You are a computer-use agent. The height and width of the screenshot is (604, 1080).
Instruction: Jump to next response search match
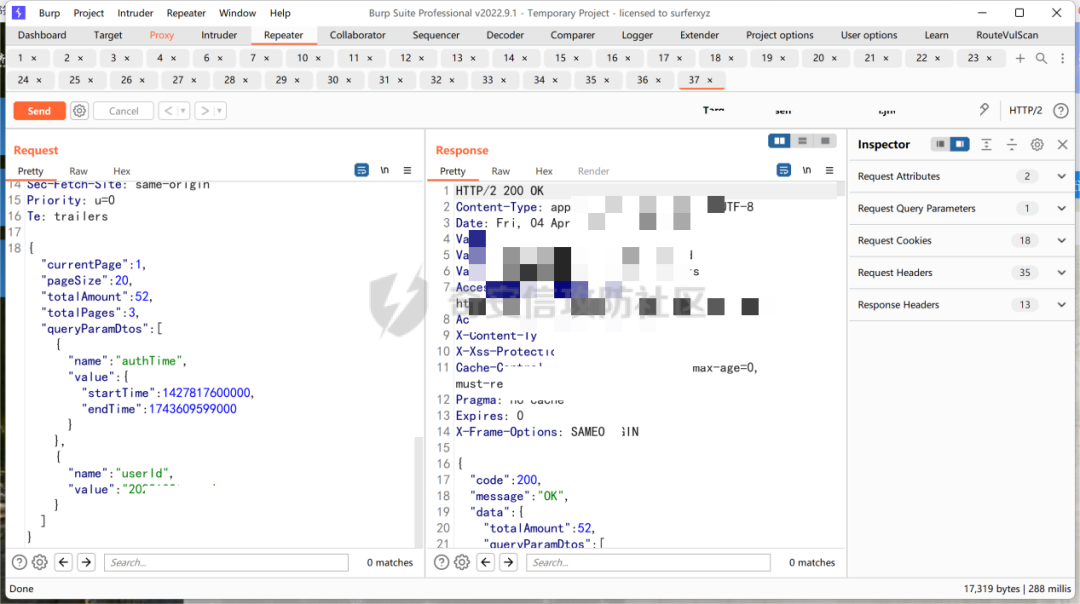(508, 563)
